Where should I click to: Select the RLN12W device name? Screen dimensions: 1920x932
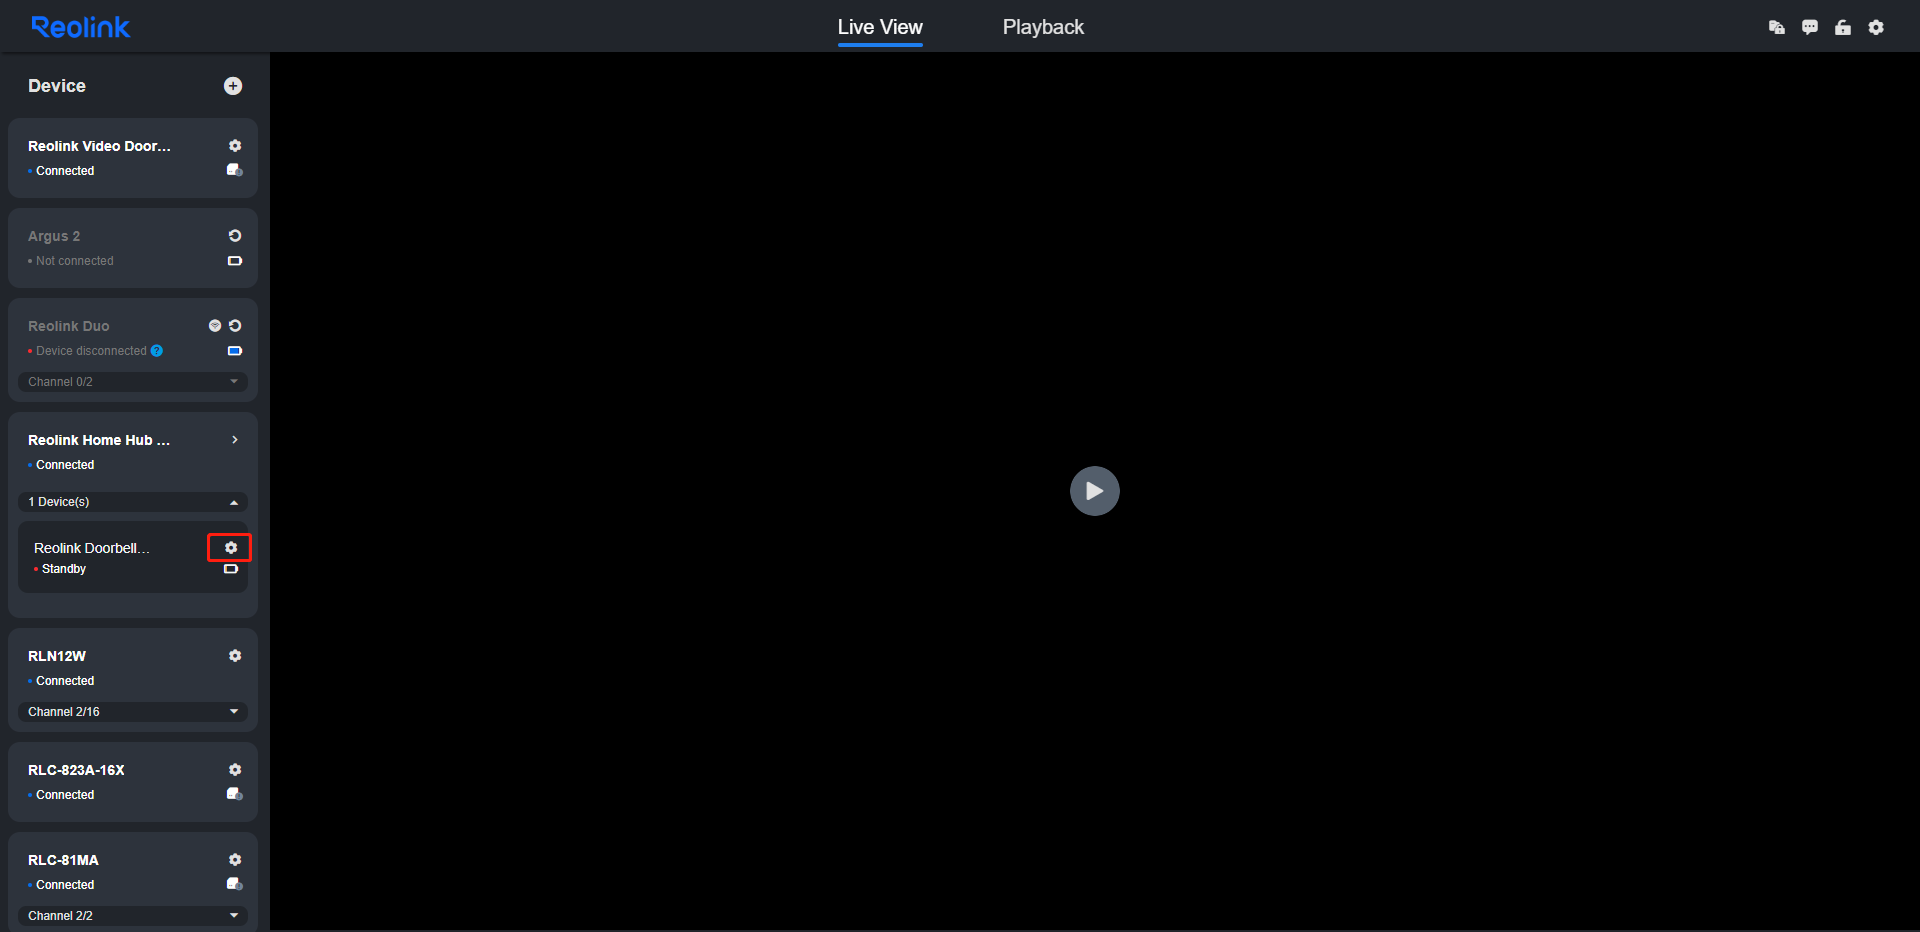[57, 656]
